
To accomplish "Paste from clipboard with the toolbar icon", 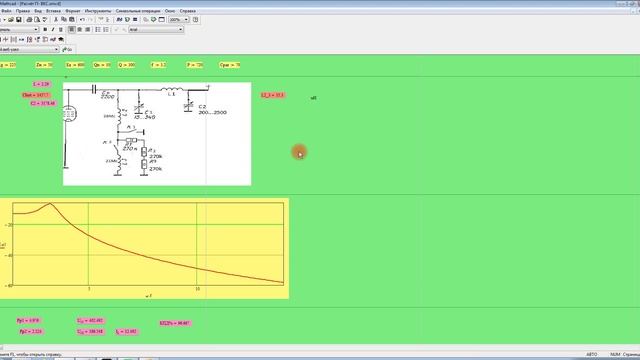I will [x=72, y=20].
